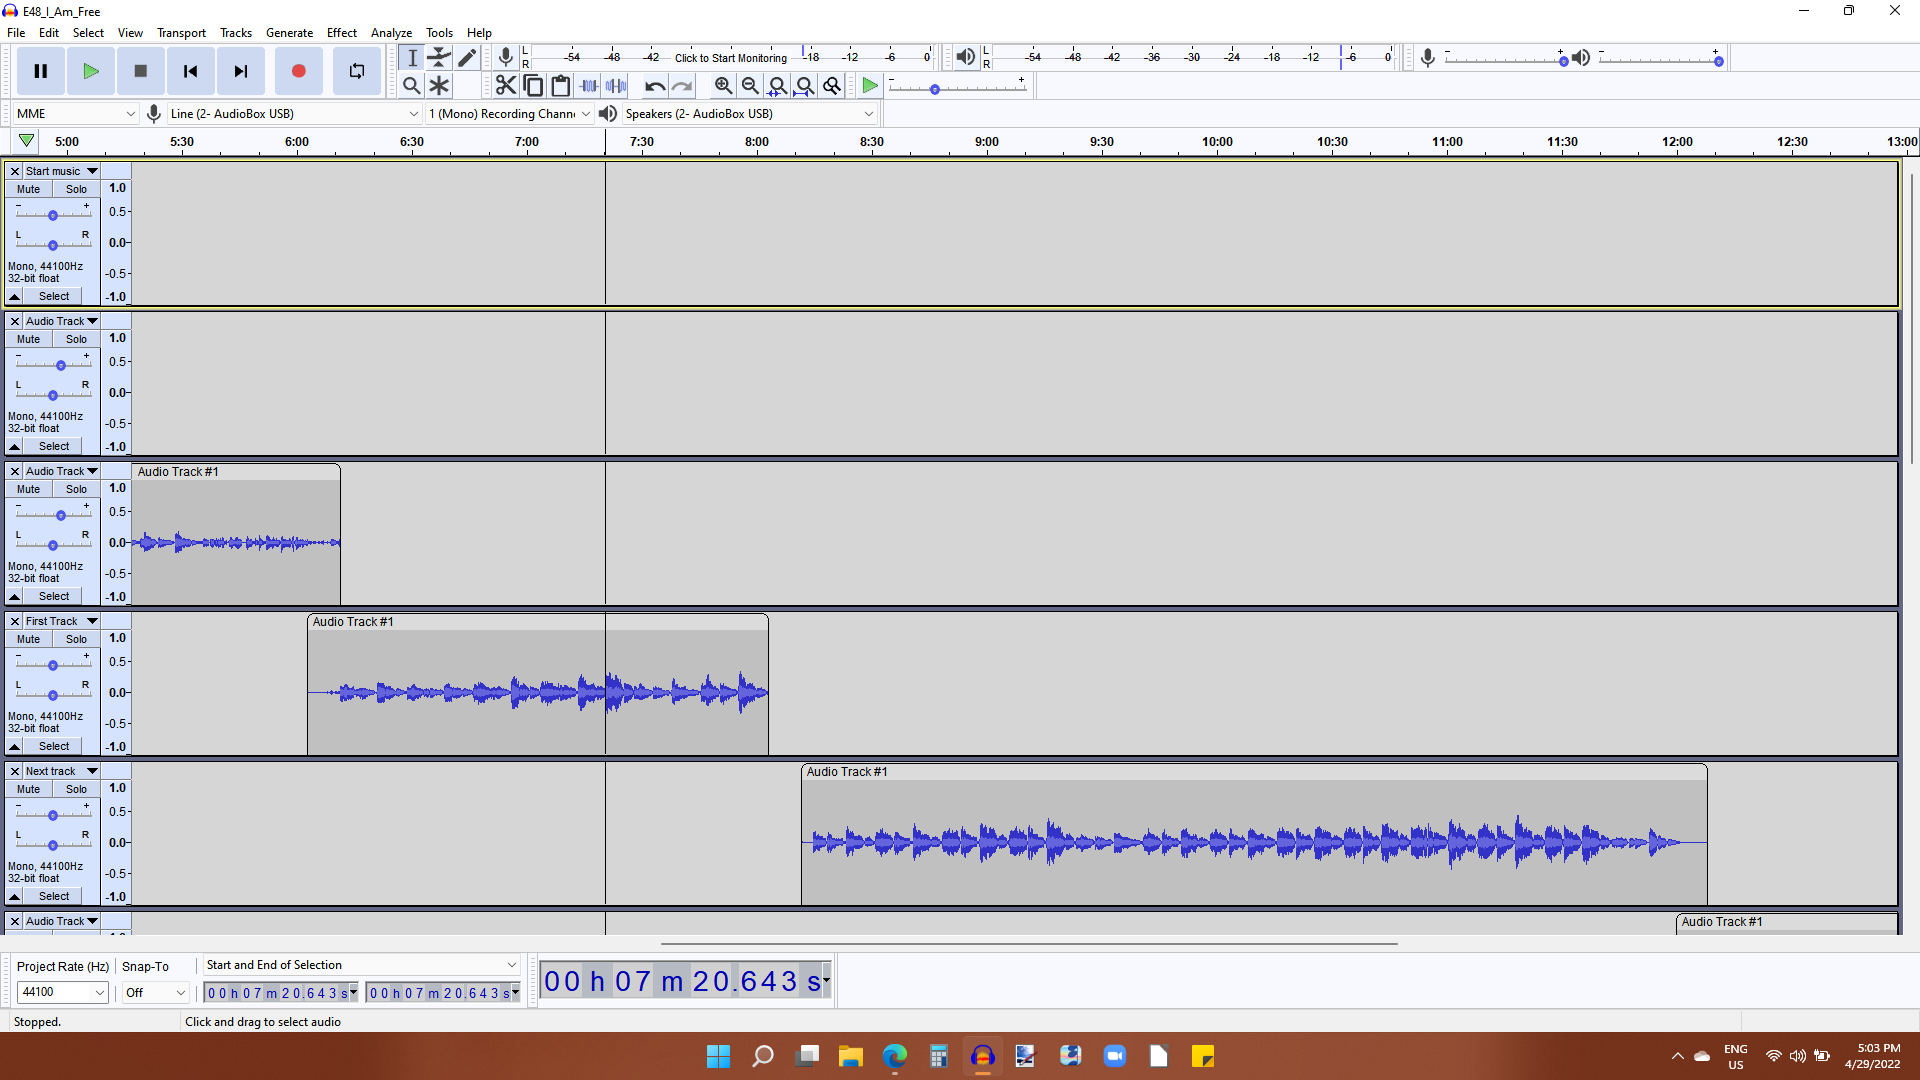Select the Envelope tool
Viewport: 1920px width, 1080px height.
point(439,58)
